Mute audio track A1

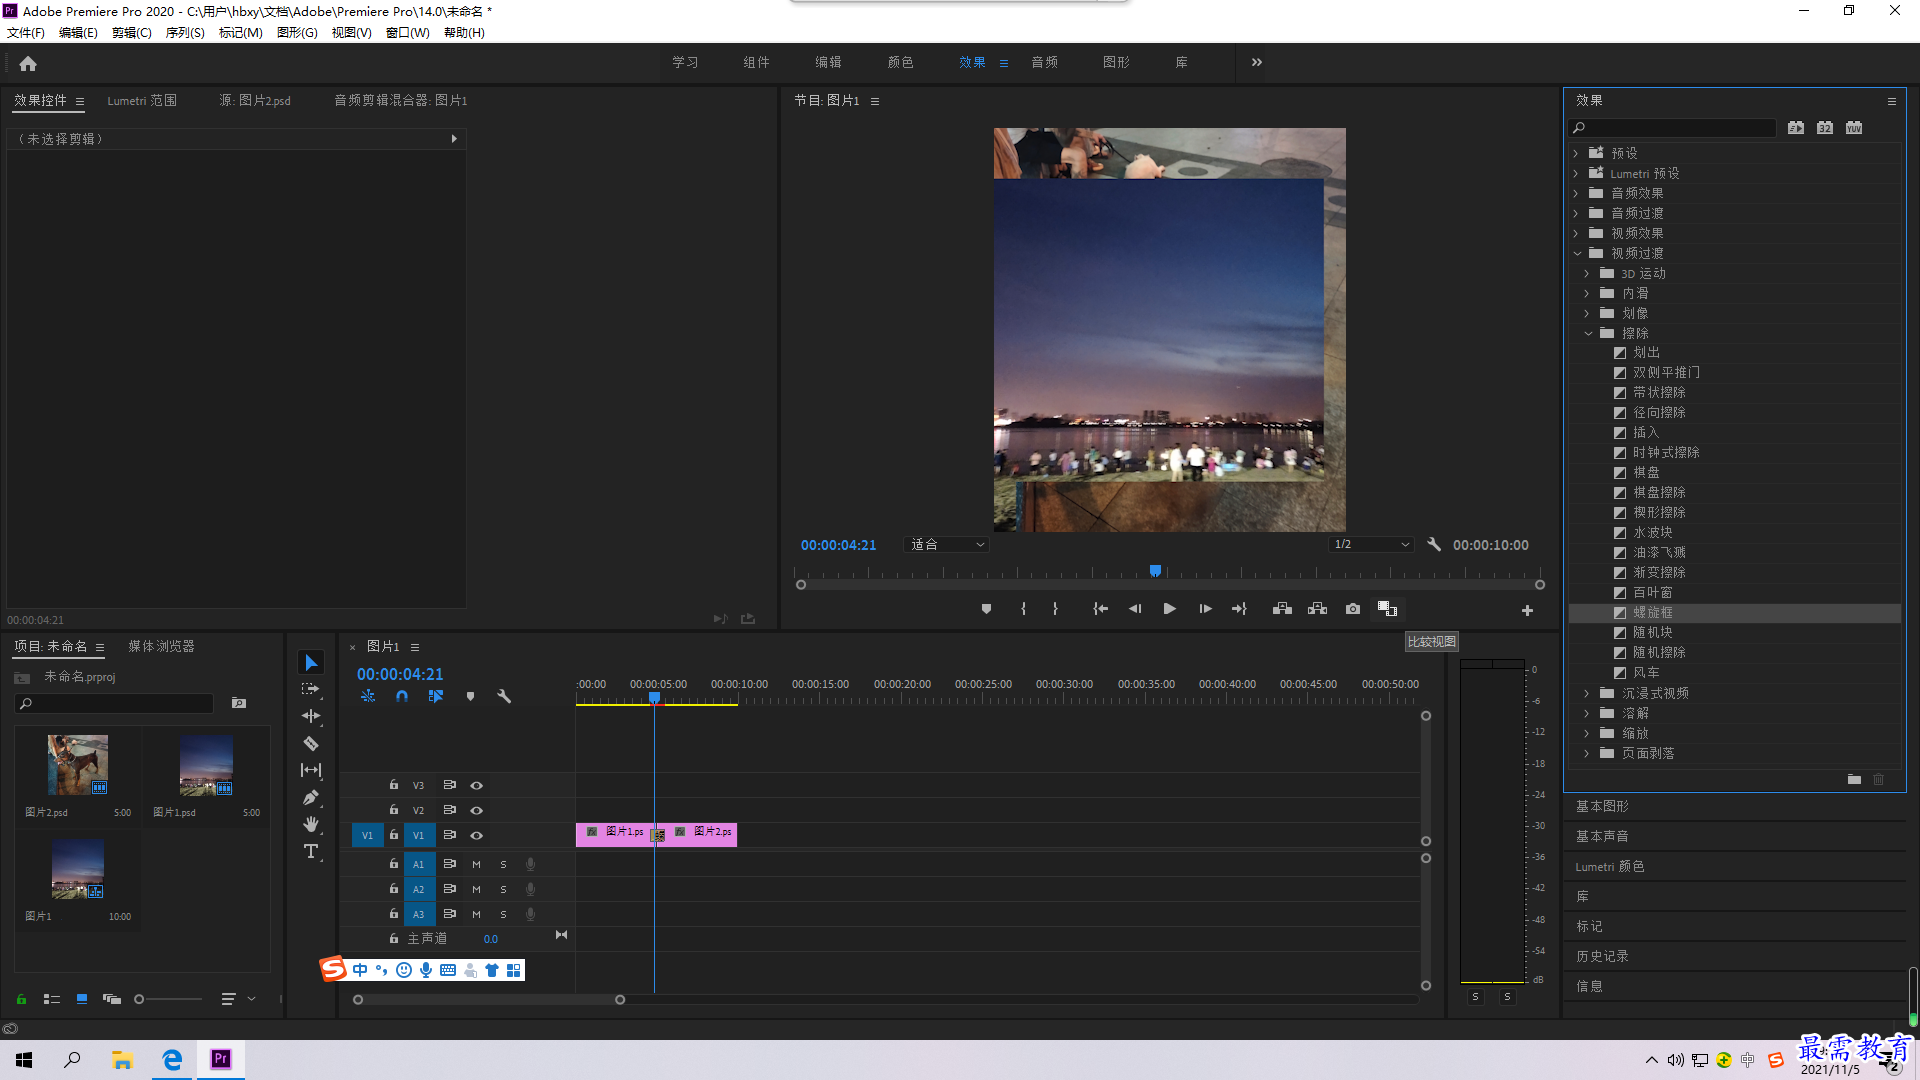coord(477,864)
